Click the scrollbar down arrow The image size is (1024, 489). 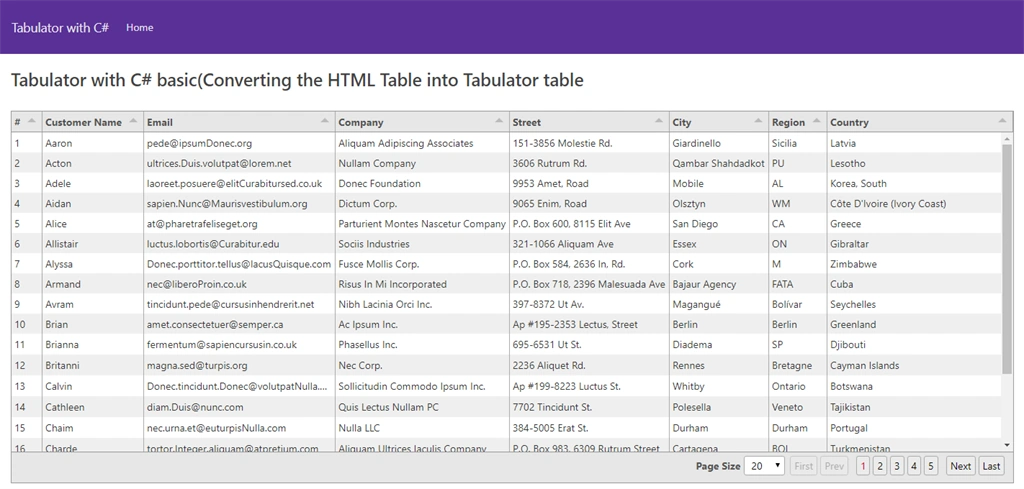pos(1007,445)
